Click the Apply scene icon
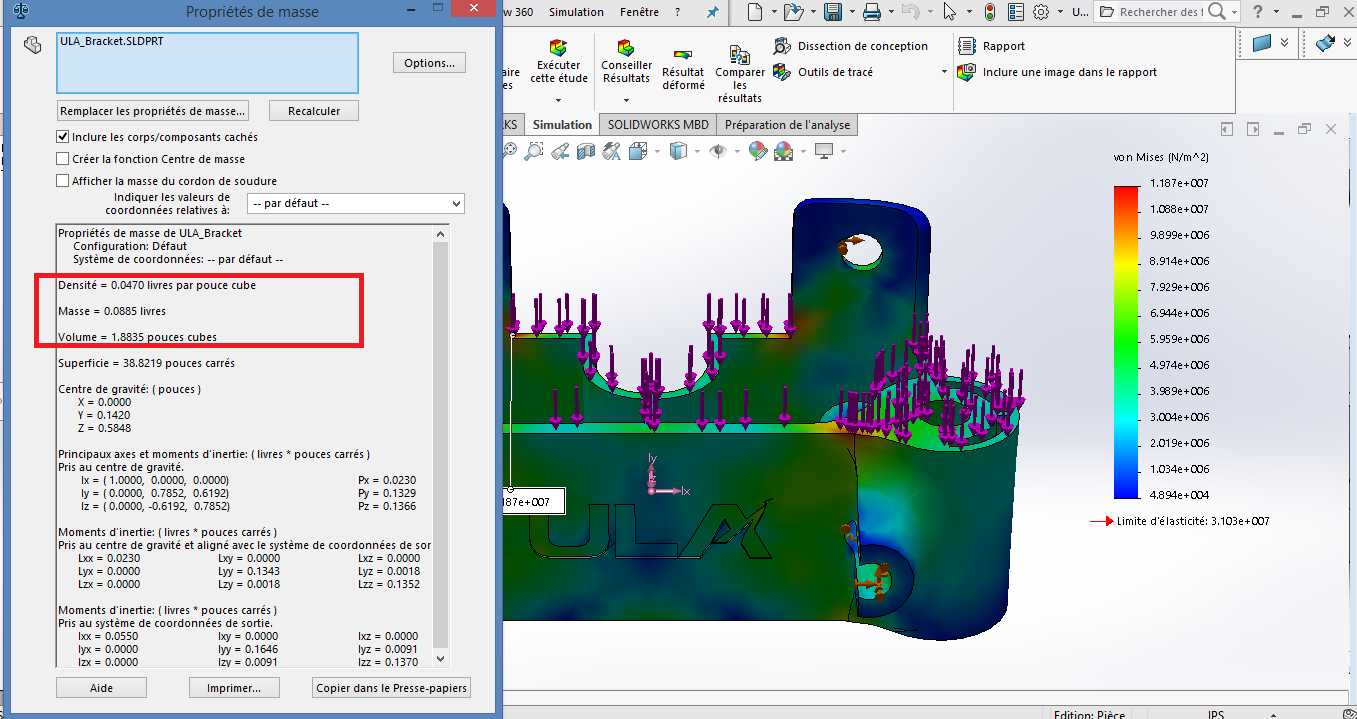 click(783, 151)
